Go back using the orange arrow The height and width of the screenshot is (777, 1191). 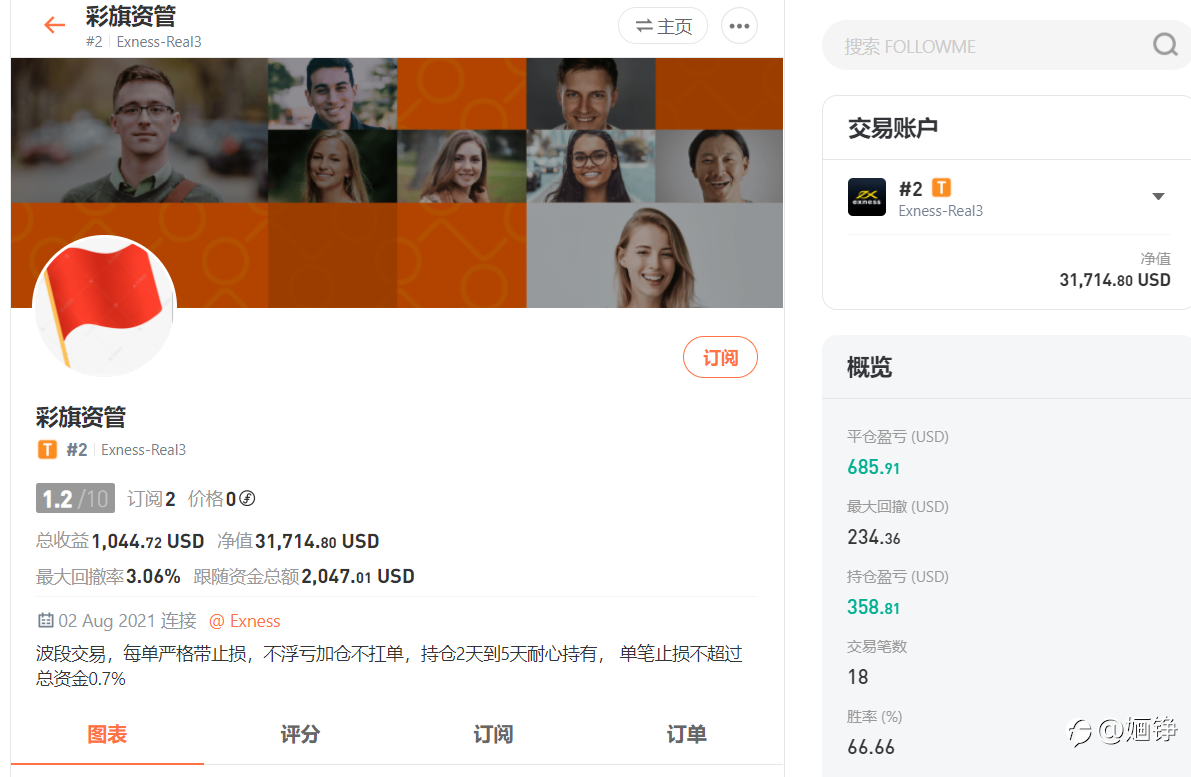[54, 25]
